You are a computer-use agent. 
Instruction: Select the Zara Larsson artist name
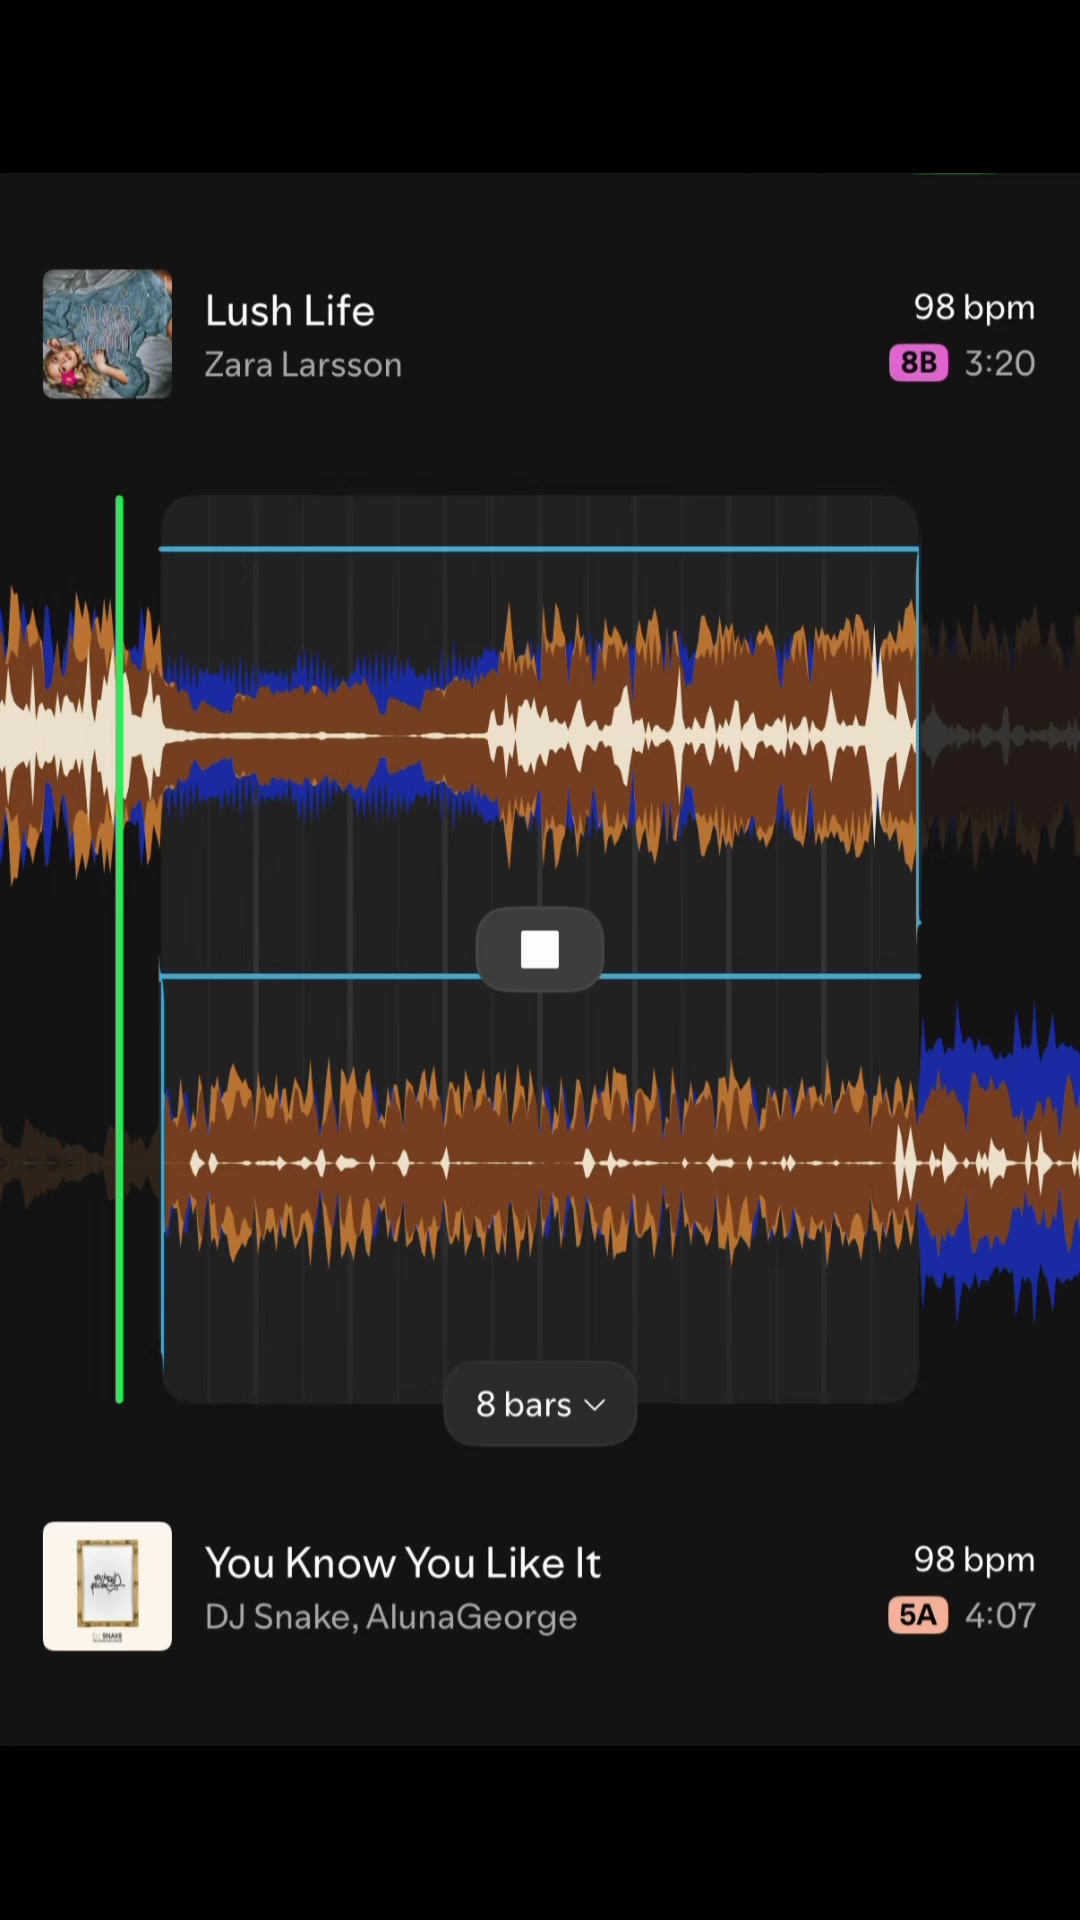pos(303,365)
